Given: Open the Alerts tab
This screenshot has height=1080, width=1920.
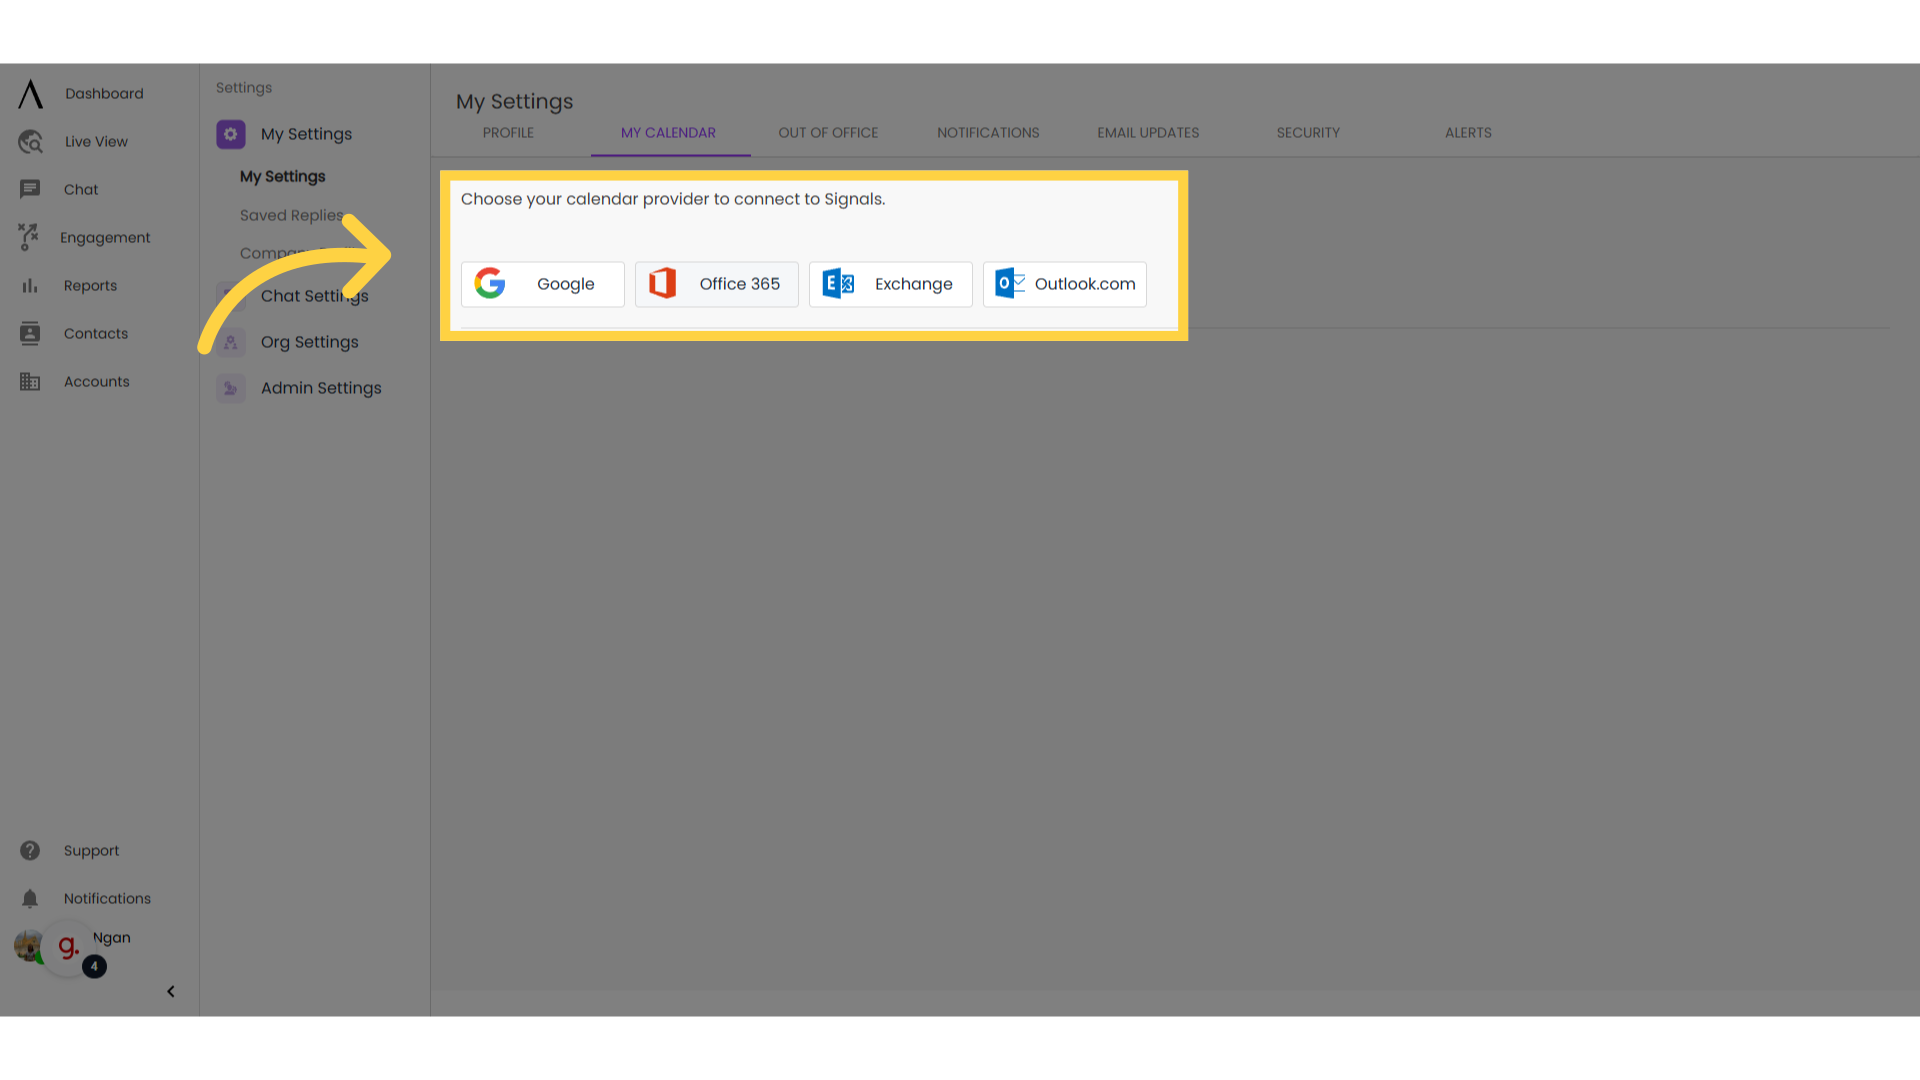Looking at the screenshot, I should pos(1468,133).
